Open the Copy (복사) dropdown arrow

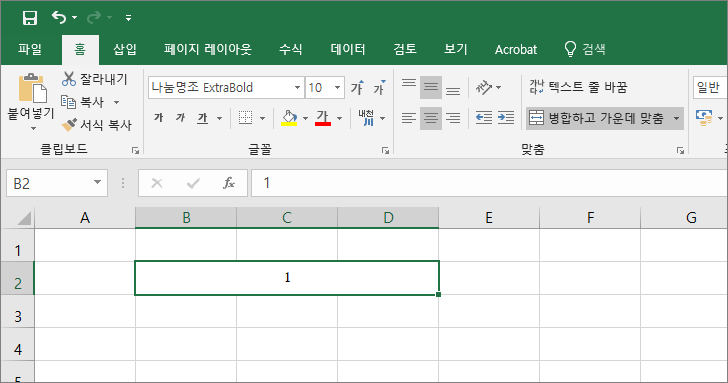click(x=117, y=102)
